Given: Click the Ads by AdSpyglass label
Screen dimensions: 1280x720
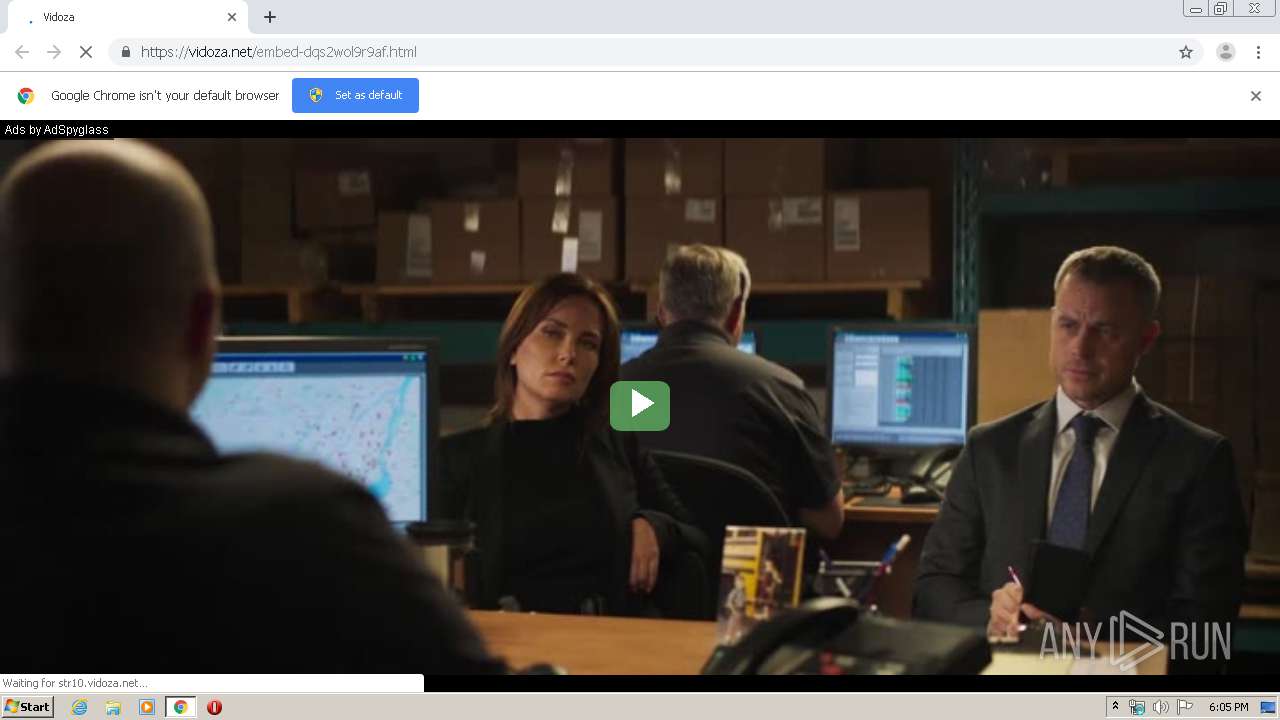Looking at the screenshot, I should pos(56,130).
